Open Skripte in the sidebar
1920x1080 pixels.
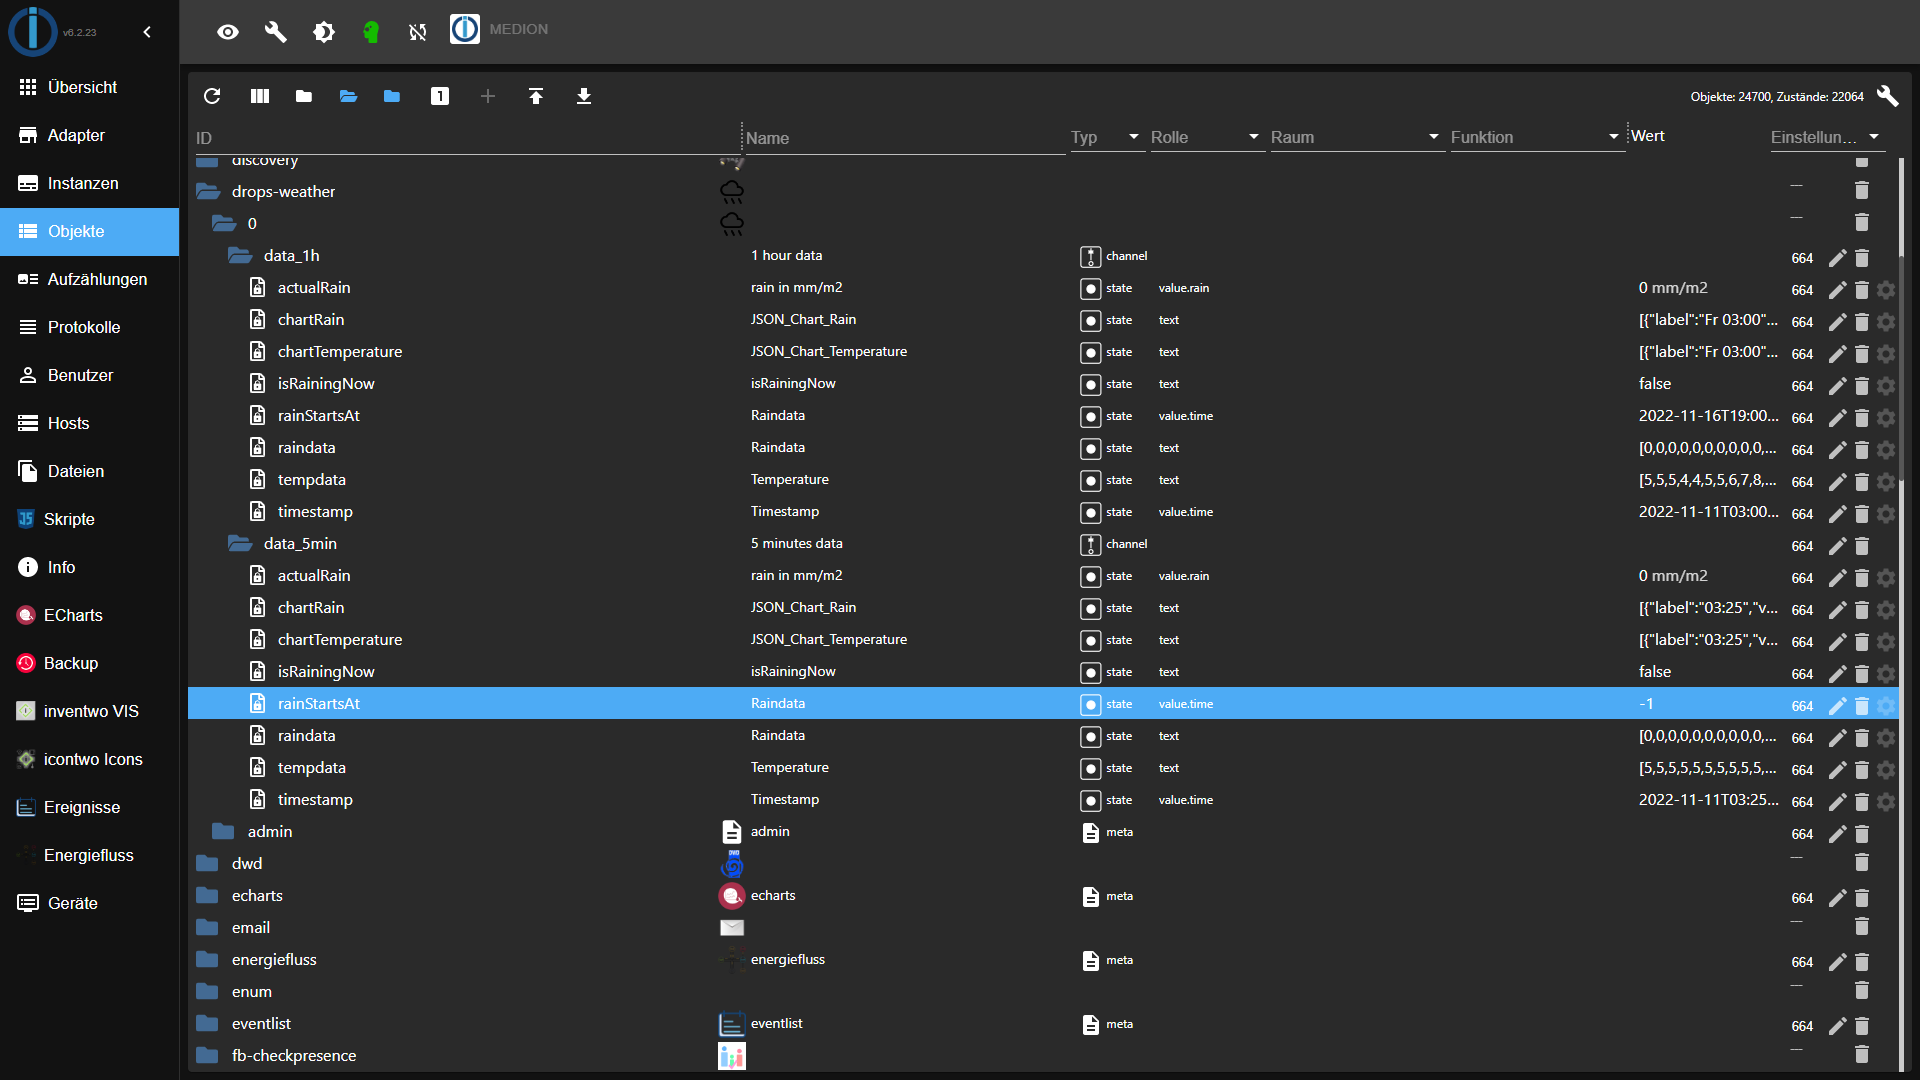(90, 519)
